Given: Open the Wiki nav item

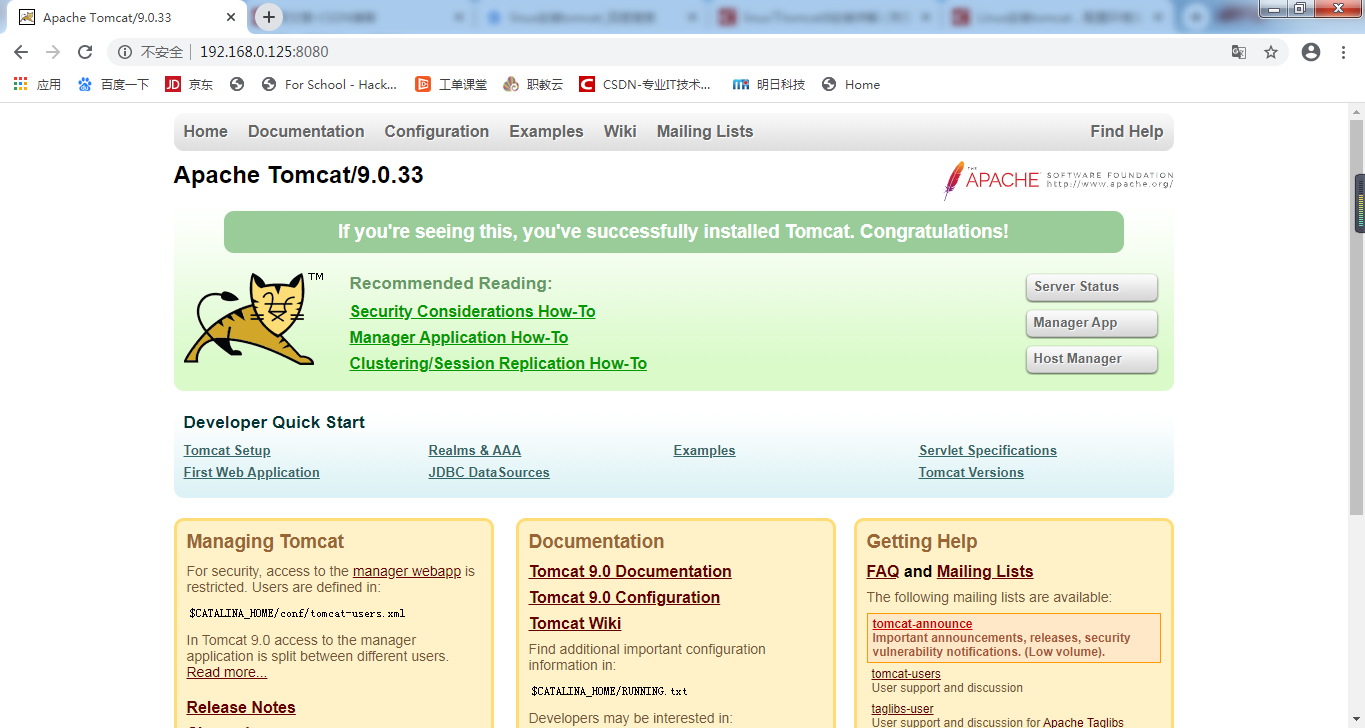Looking at the screenshot, I should pyautogui.click(x=620, y=131).
